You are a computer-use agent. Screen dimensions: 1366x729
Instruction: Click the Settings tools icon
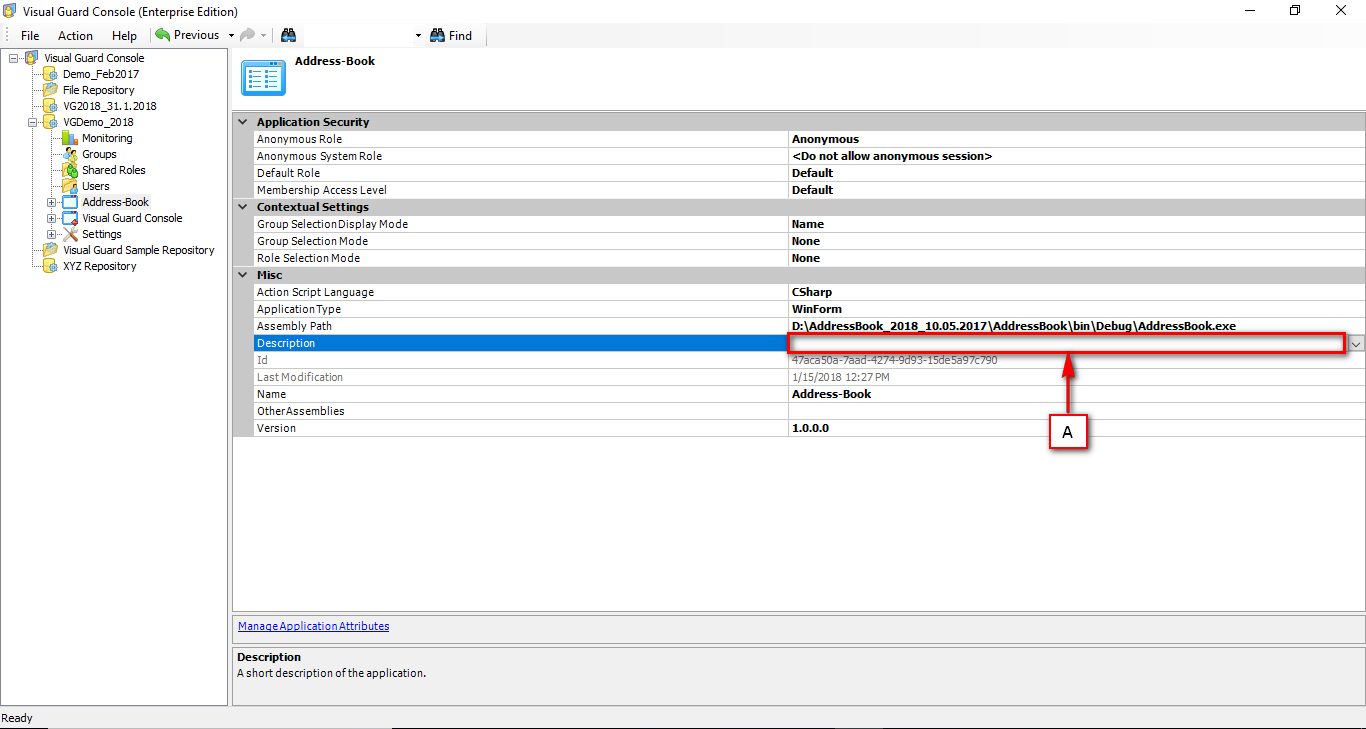click(x=70, y=234)
